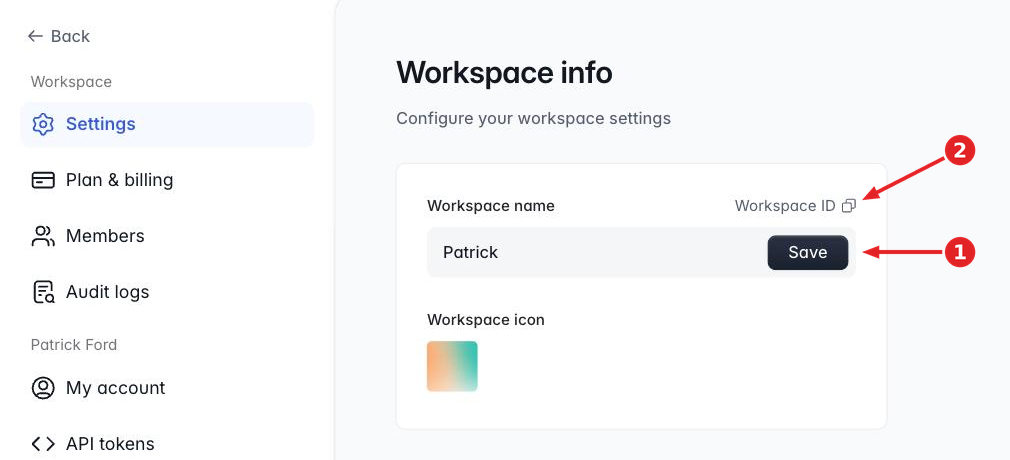
Task: Click the gradient workspace icon thumbnail
Action: tap(452, 366)
